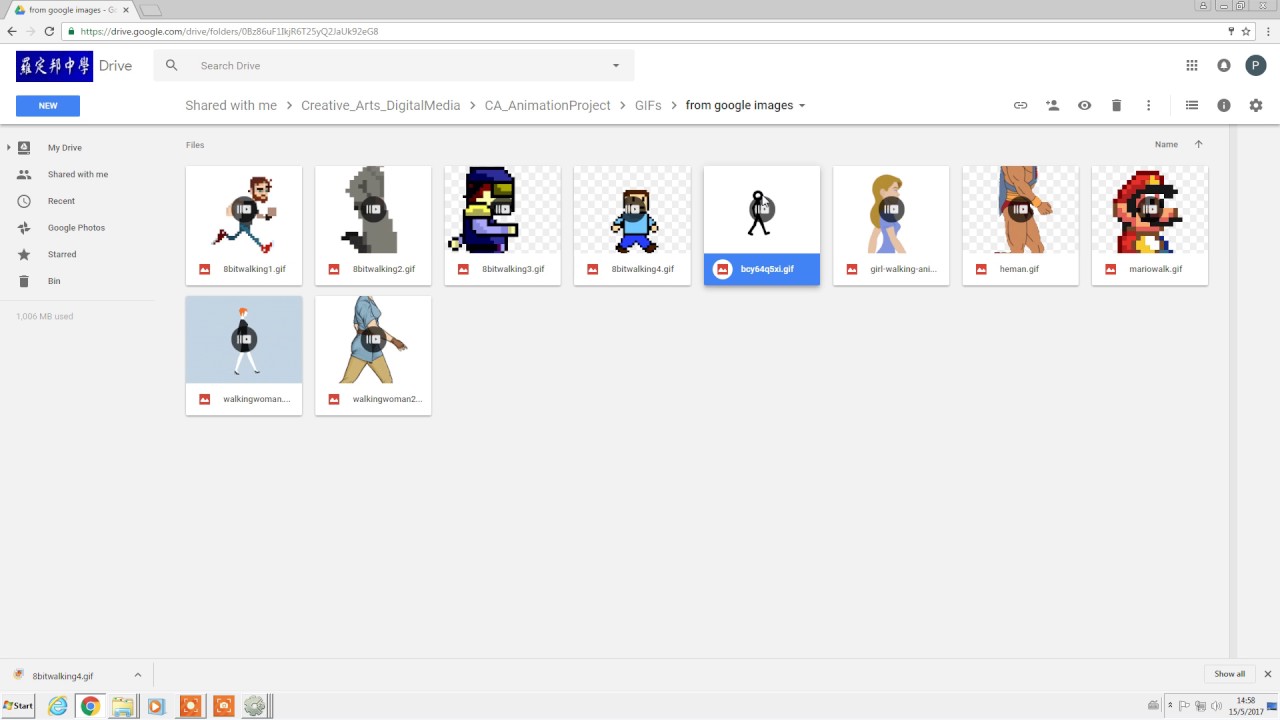This screenshot has width=1280, height=720.
Task: Go to GIFs breadcrumb
Action: [648, 105]
